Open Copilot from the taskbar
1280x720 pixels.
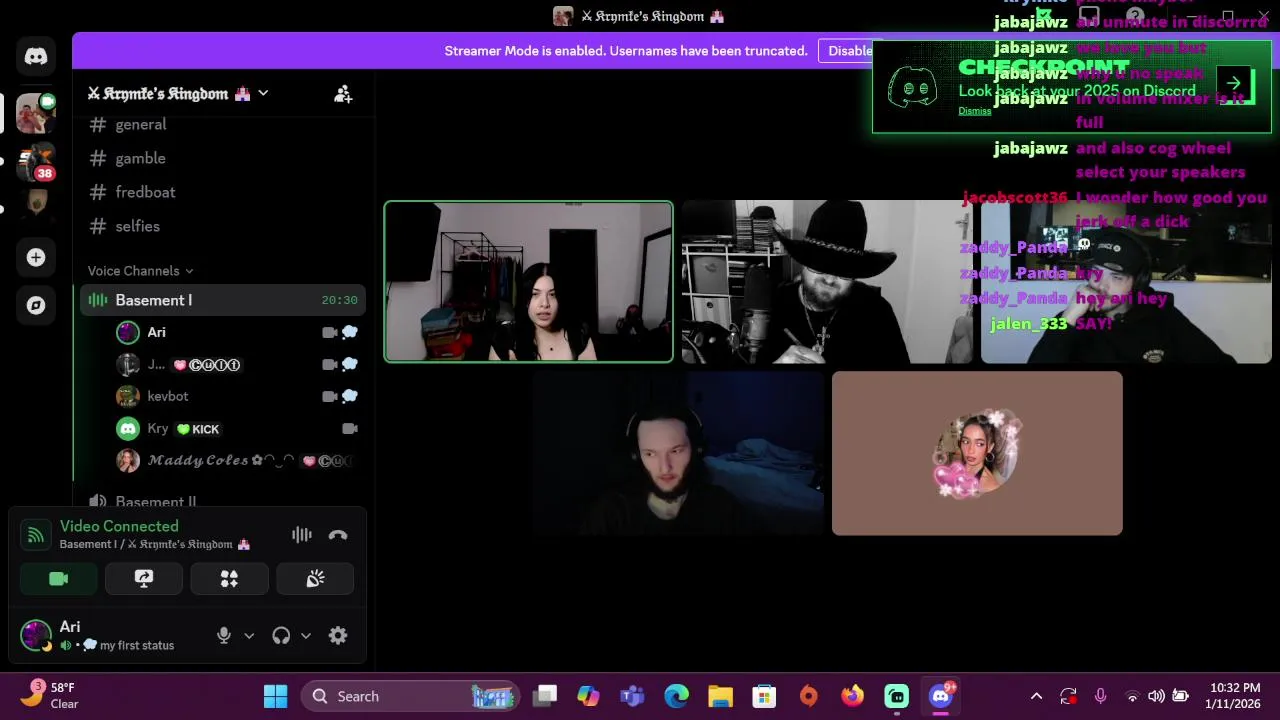(588, 696)
